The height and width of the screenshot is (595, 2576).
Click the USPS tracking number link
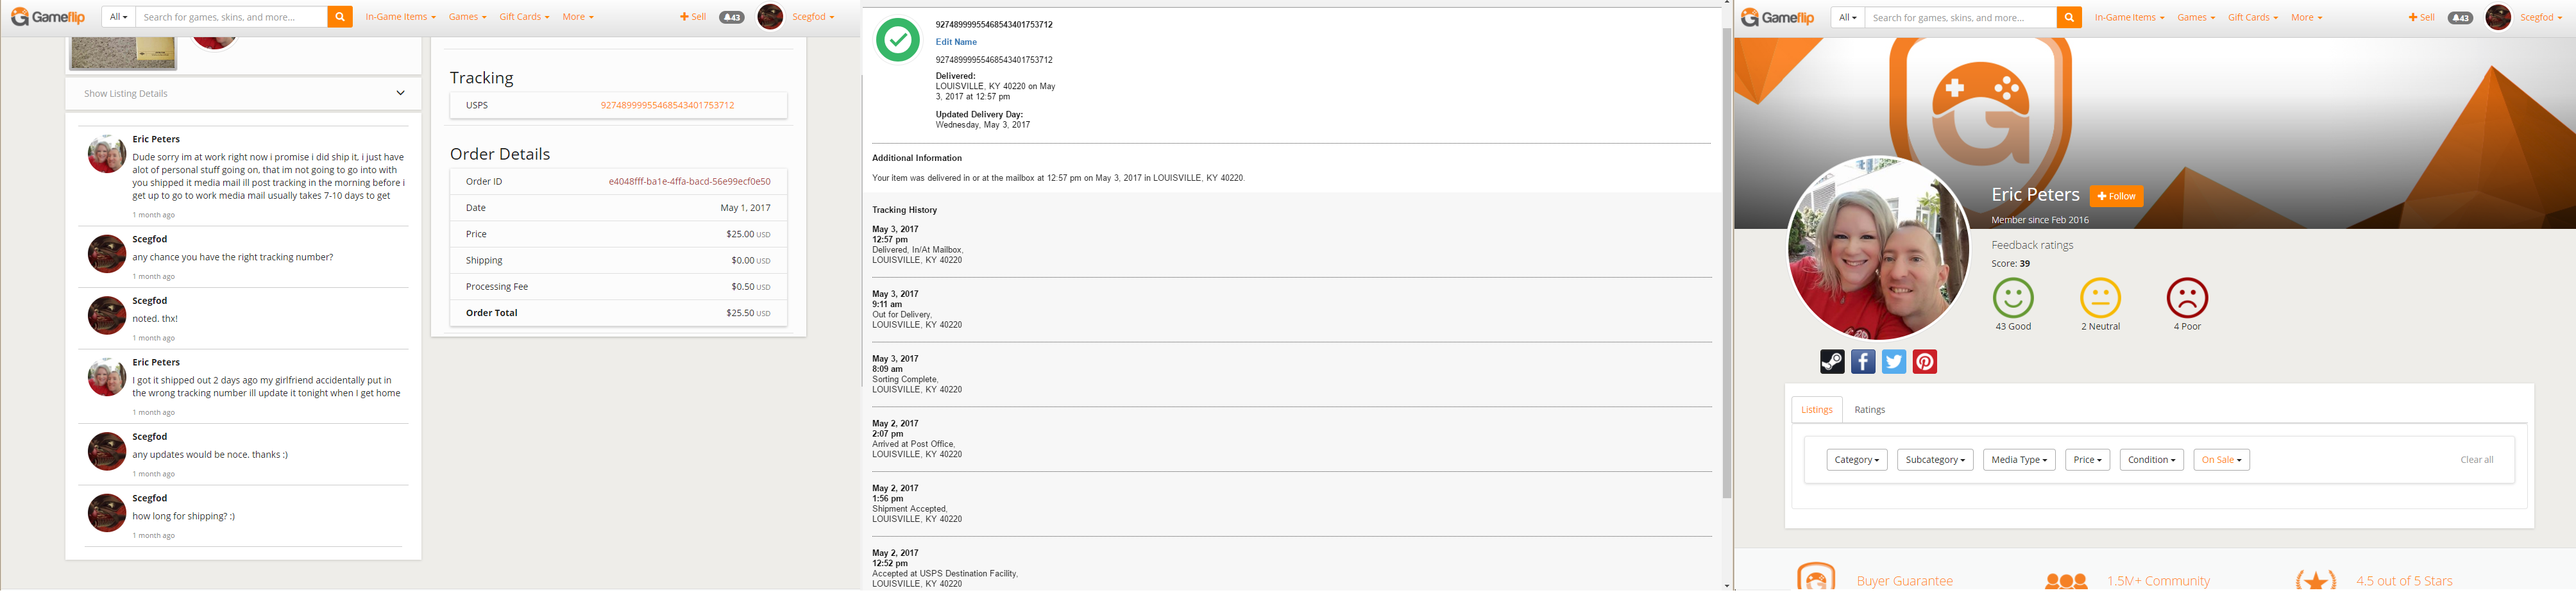[667, 105]
